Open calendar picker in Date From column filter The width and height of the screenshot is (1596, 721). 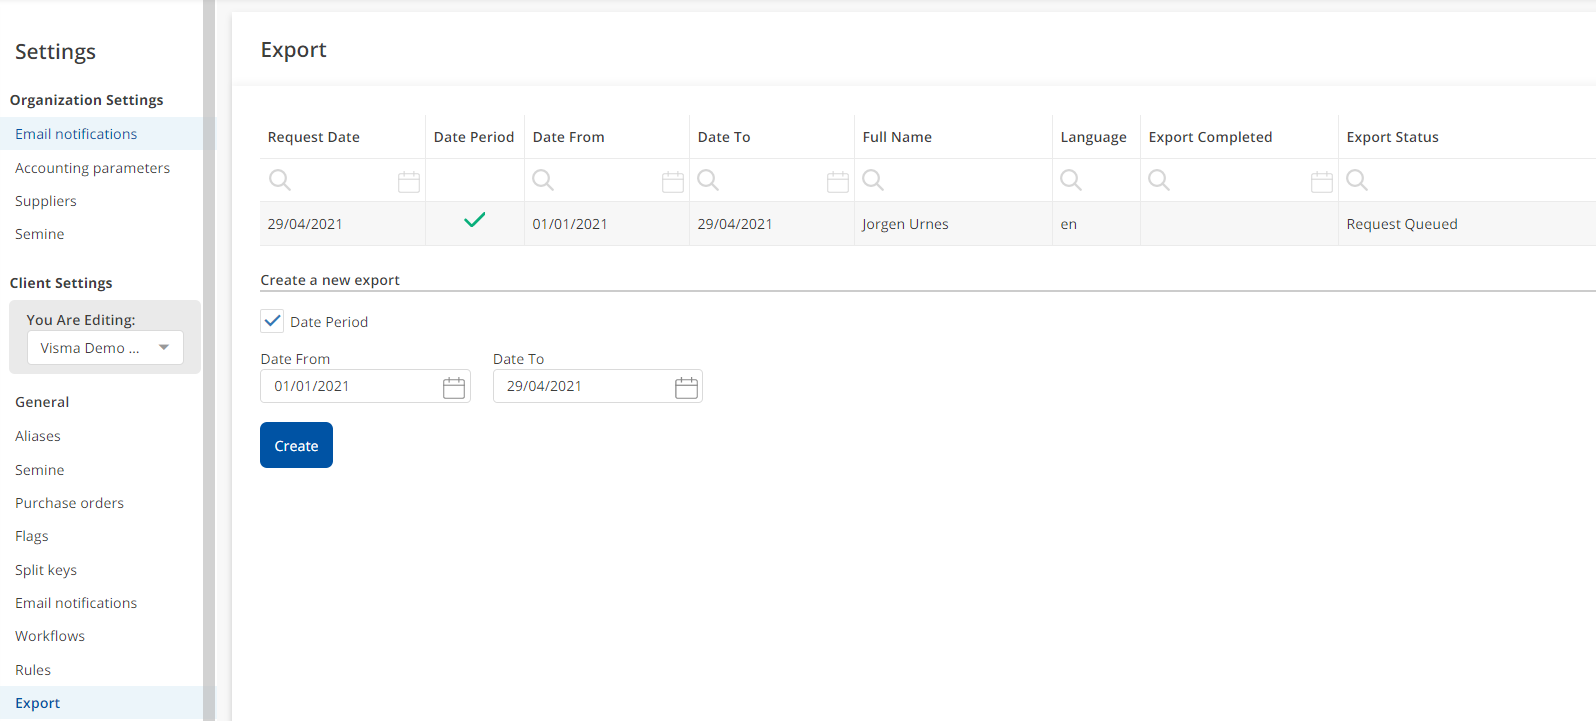coord(673,182)
